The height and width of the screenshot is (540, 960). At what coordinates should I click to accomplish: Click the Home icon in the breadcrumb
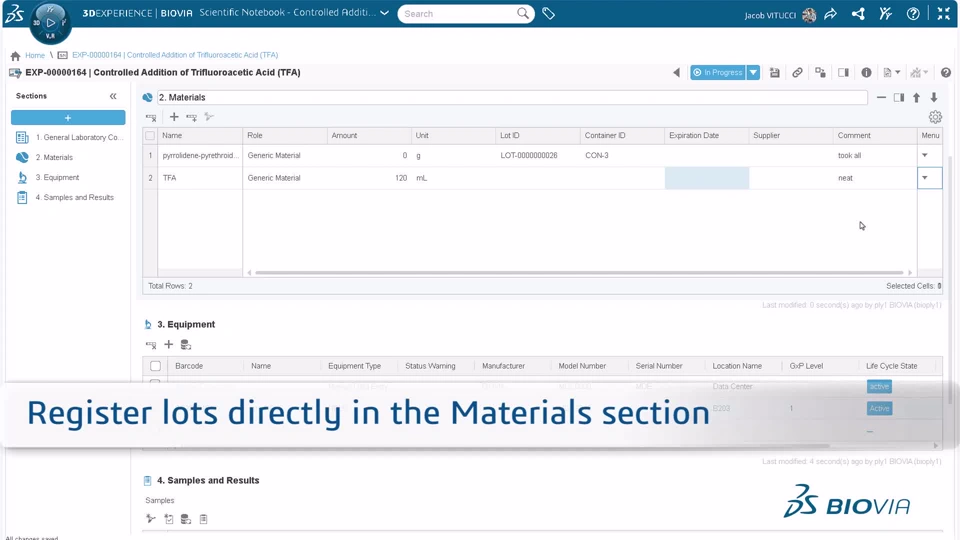15,55
